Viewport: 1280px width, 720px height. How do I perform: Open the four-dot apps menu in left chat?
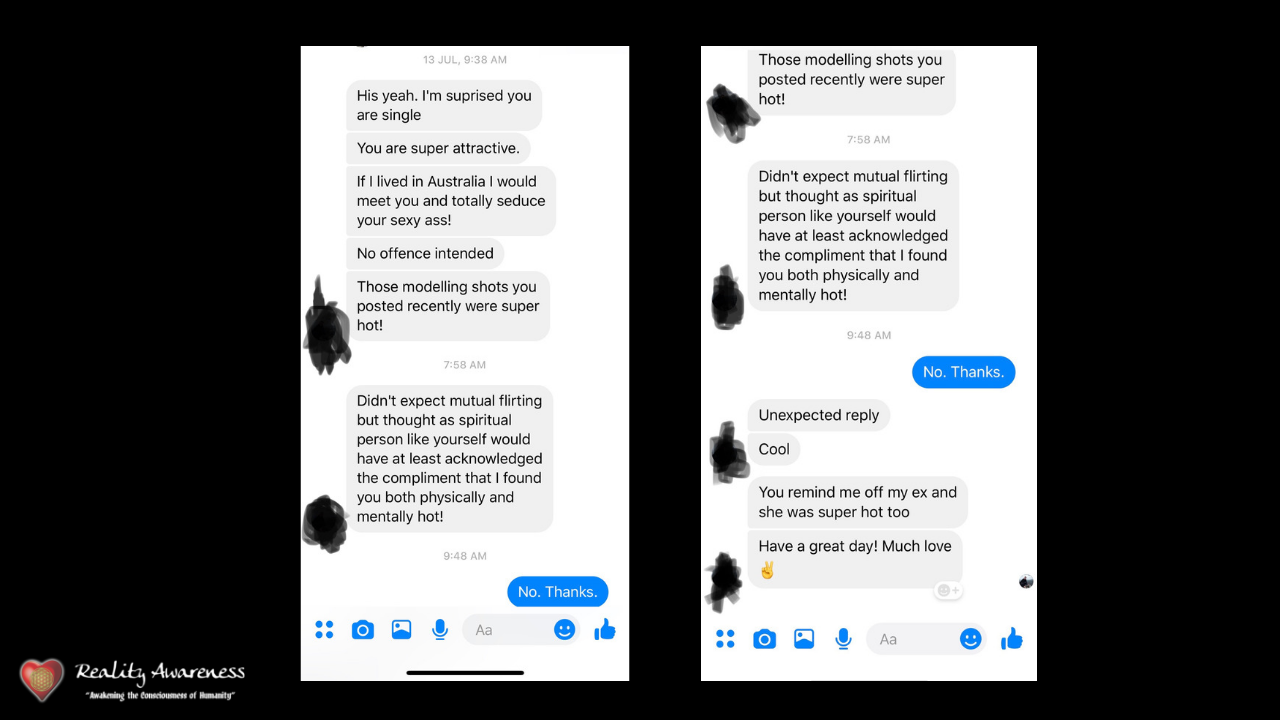click(324, 630)
